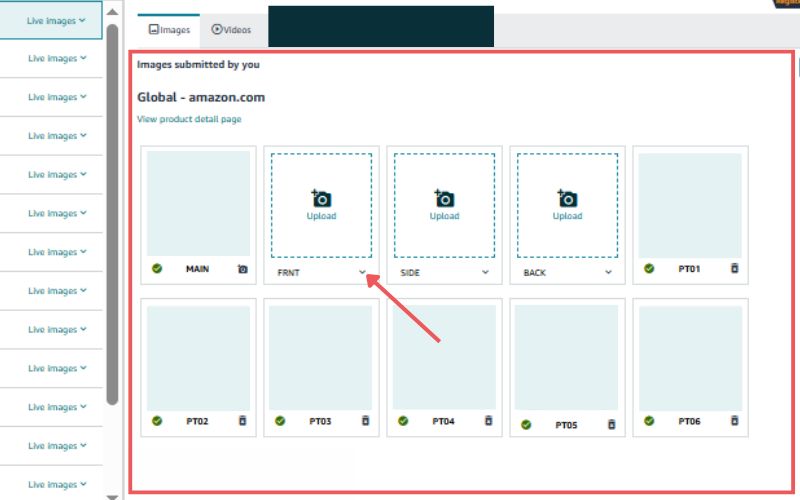The height and width of the screenshot is (500, 800).
Task: Click the green check status icon for PT04
Action: (403, 421)
